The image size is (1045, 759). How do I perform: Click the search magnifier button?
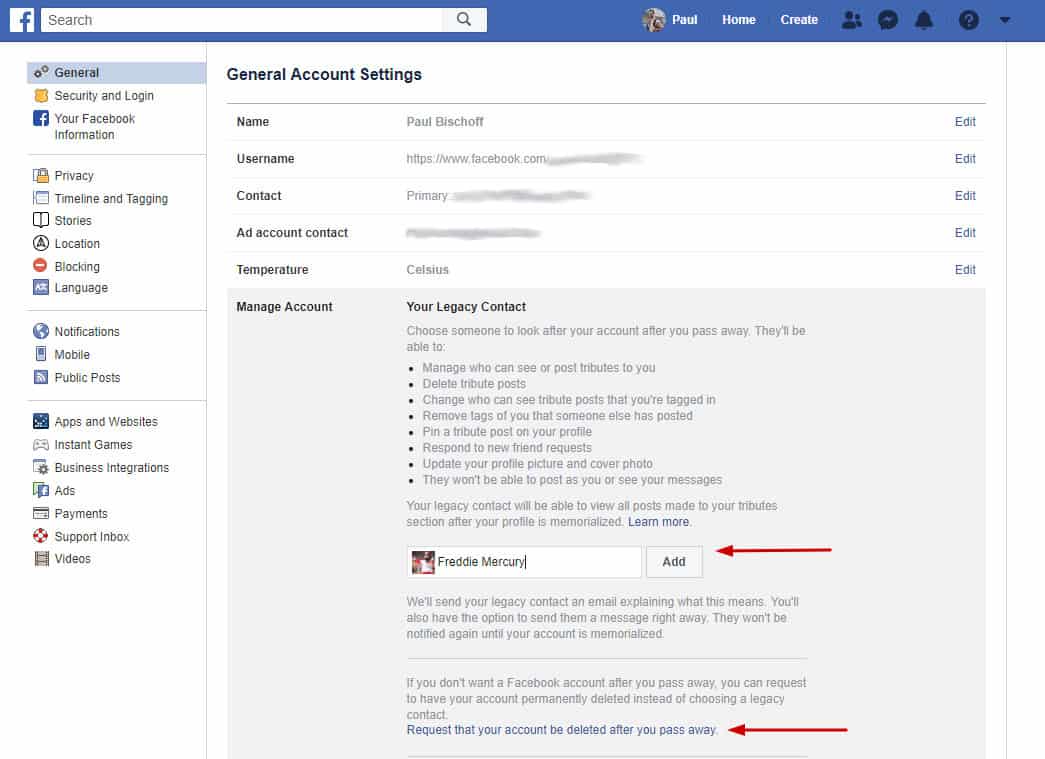click(464, 20)
